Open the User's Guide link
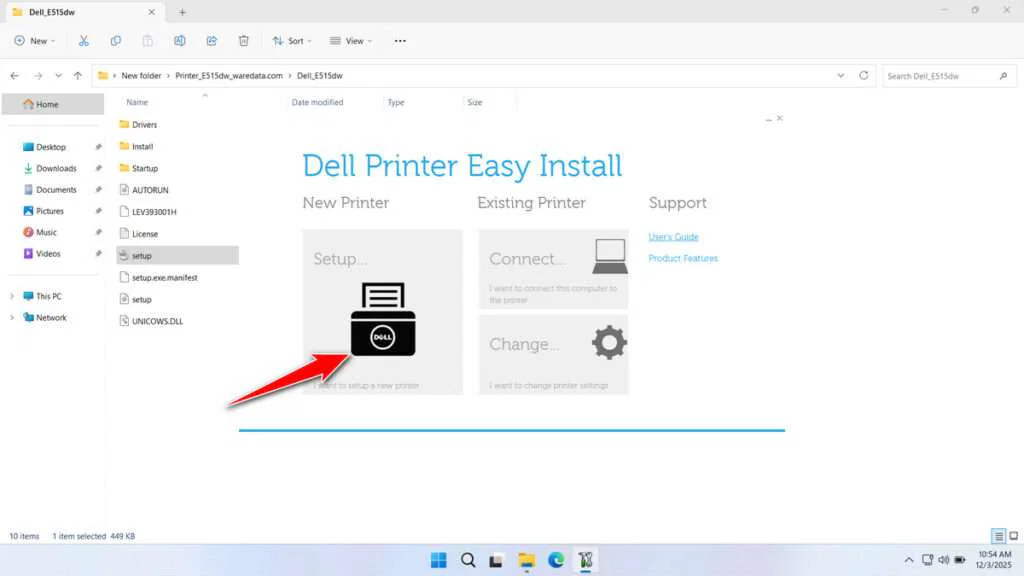This screenshot has width=1024, height=576. tap(672, 237)
